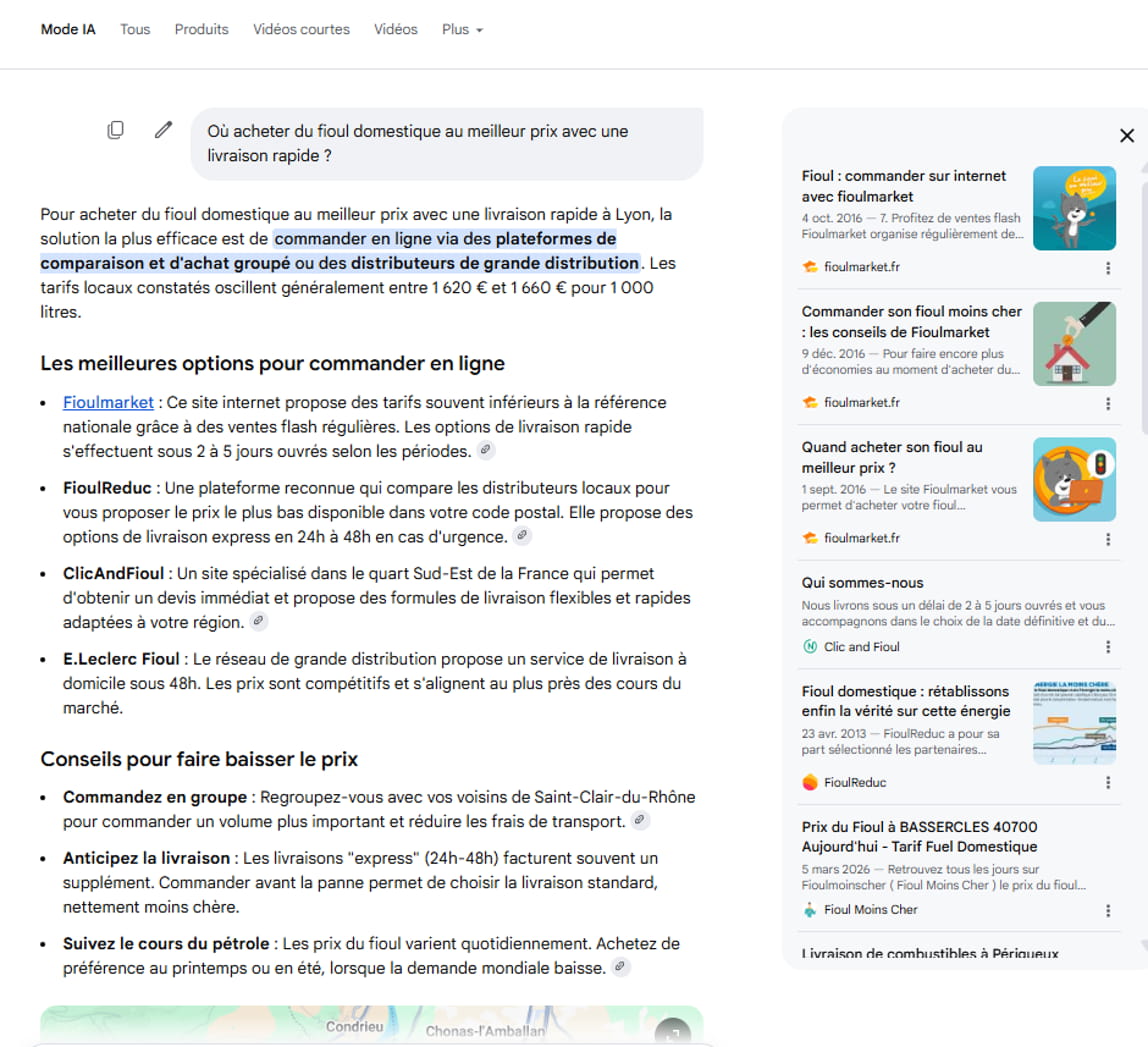
Task: Switch to the Tous tab
Action: click(135, 29)
